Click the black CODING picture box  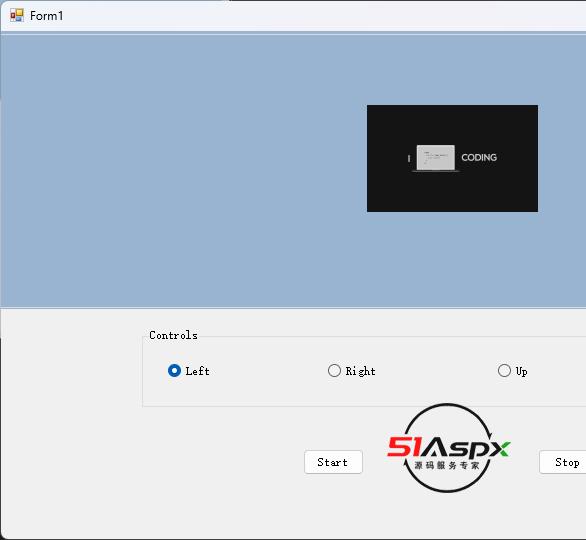tap(452, 158)
